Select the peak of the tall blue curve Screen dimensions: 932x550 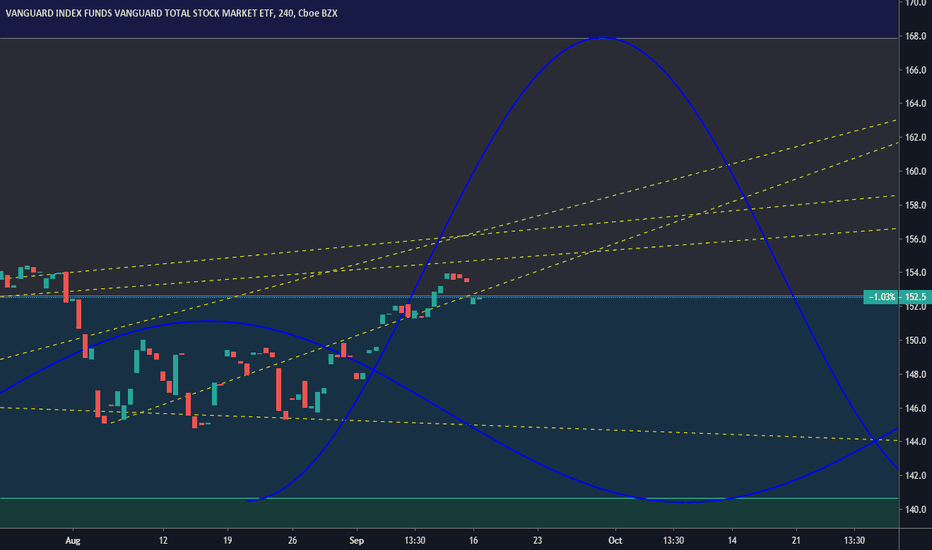tap(603, 38)
